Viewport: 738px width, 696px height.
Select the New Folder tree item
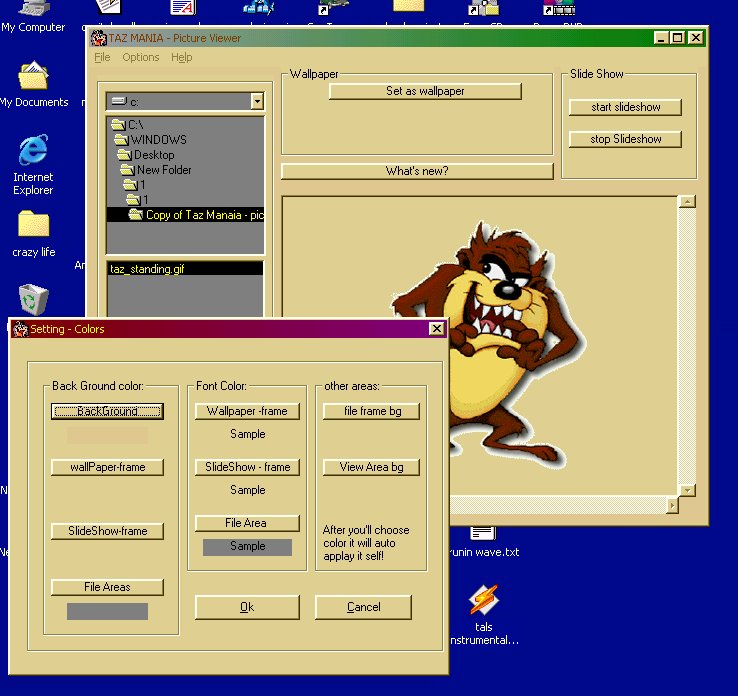coord(164,170)
